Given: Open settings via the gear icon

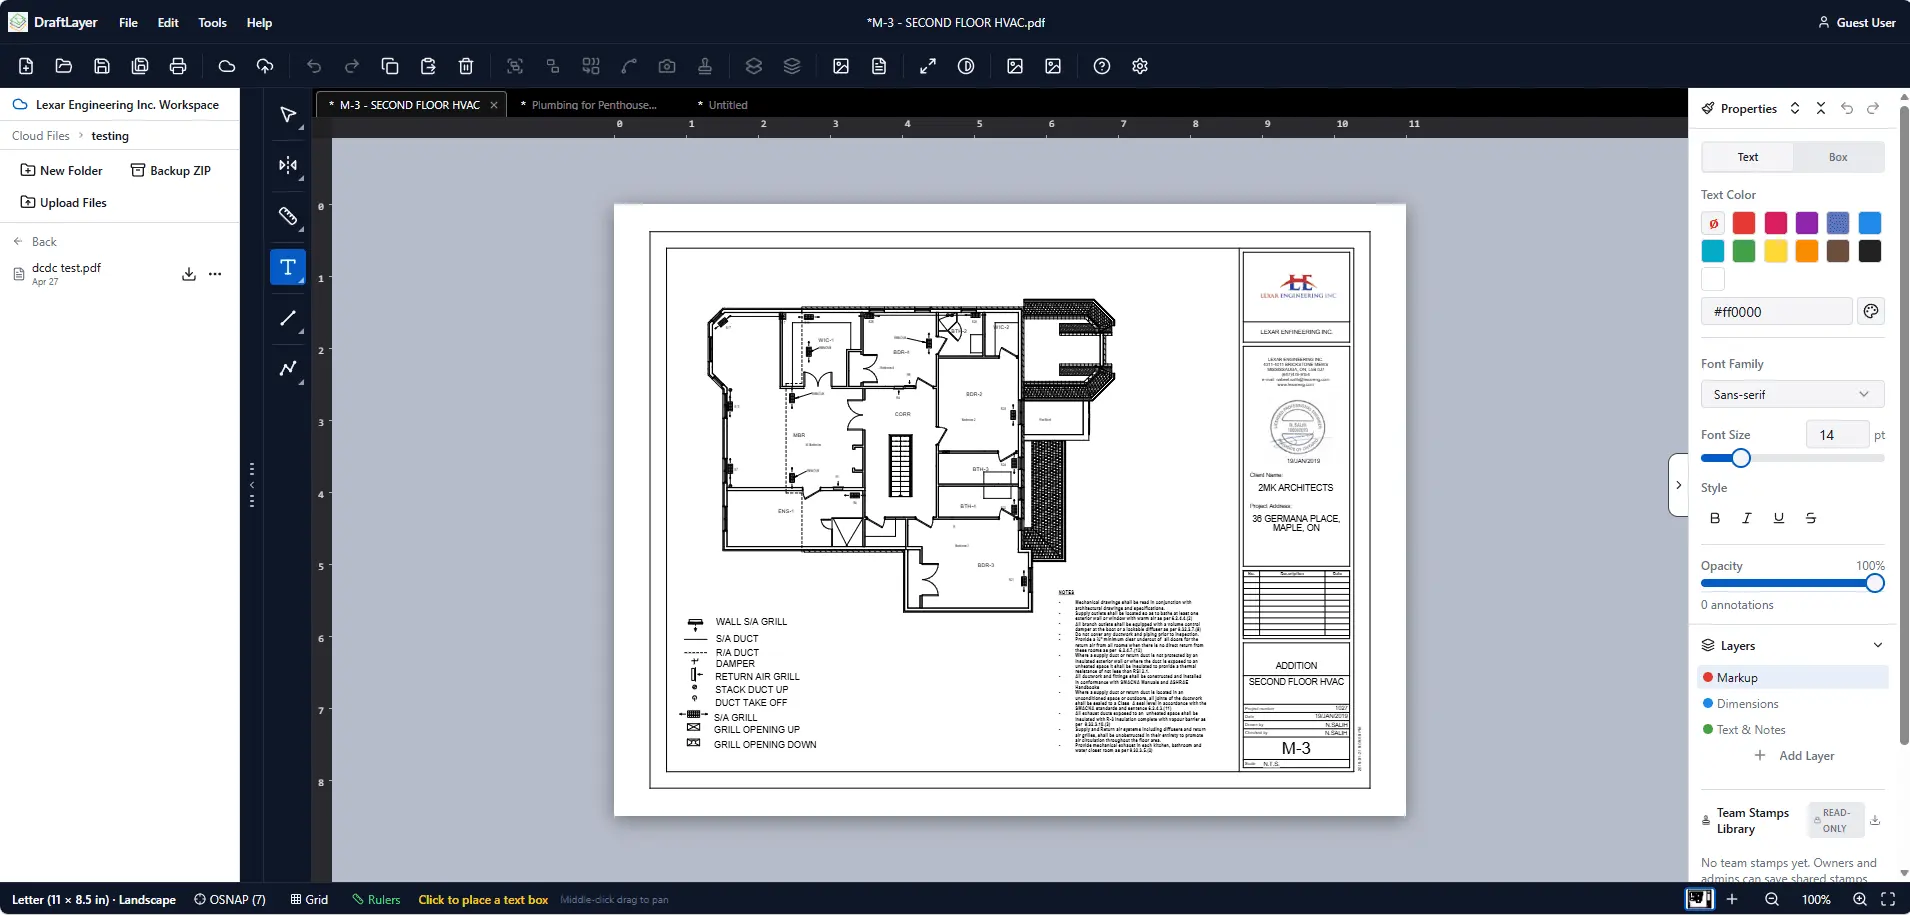Looking at the screenshot, I should click(1140, 66).
